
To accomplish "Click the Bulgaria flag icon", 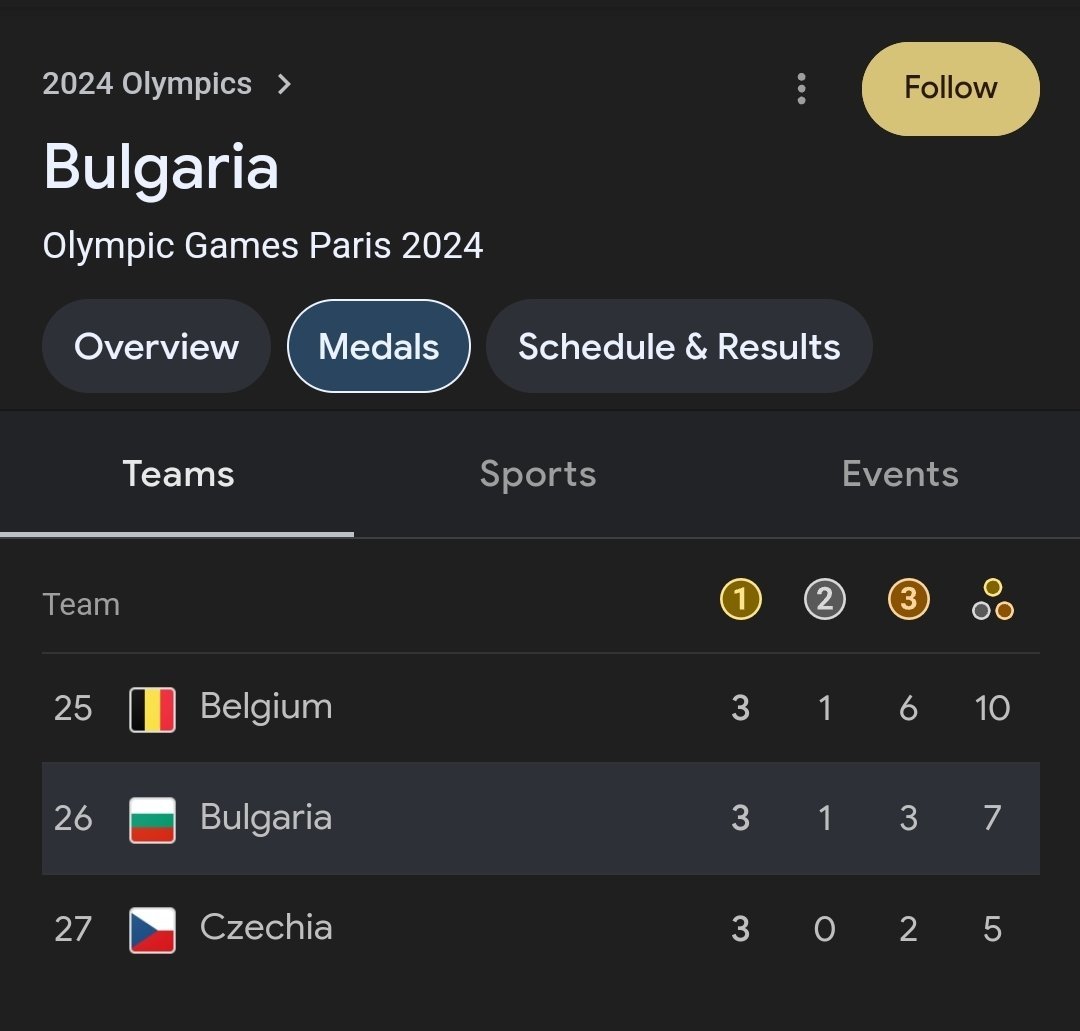I will pyautogui.click(x=153, y=819).
